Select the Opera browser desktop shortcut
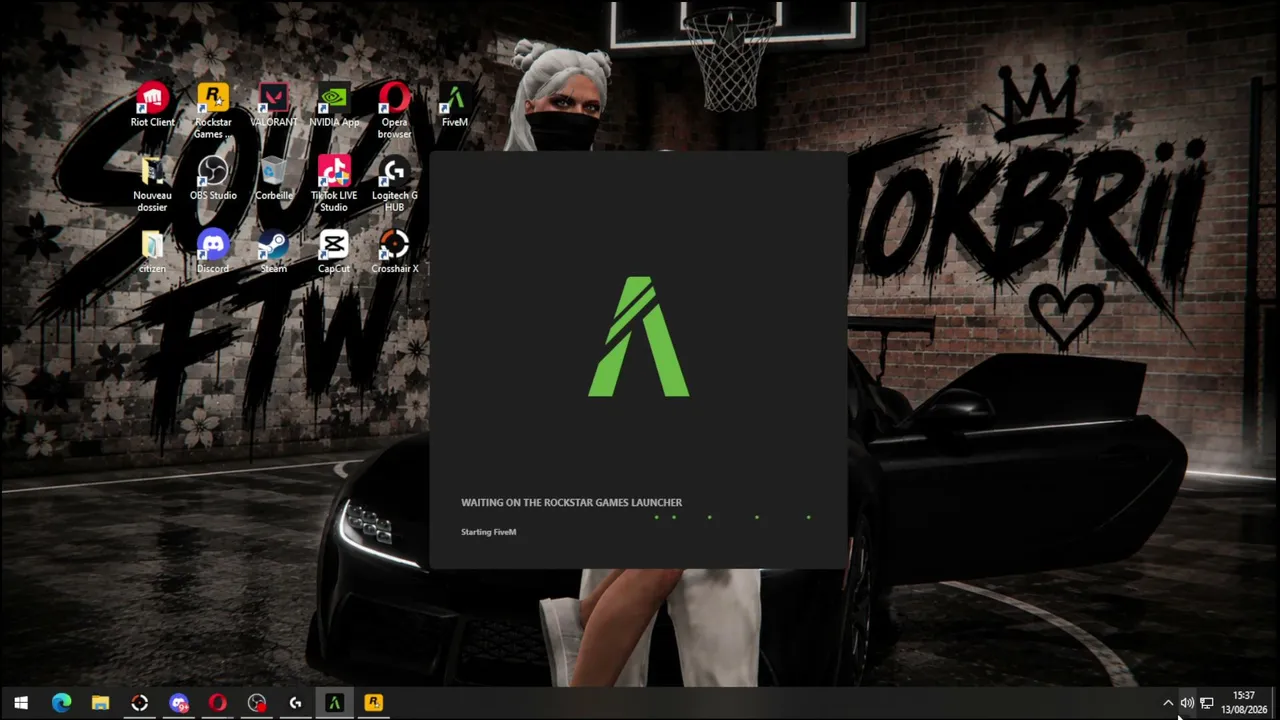This screenshot has width=1280, height=720. pyautogui.click(x=394, y=112)
